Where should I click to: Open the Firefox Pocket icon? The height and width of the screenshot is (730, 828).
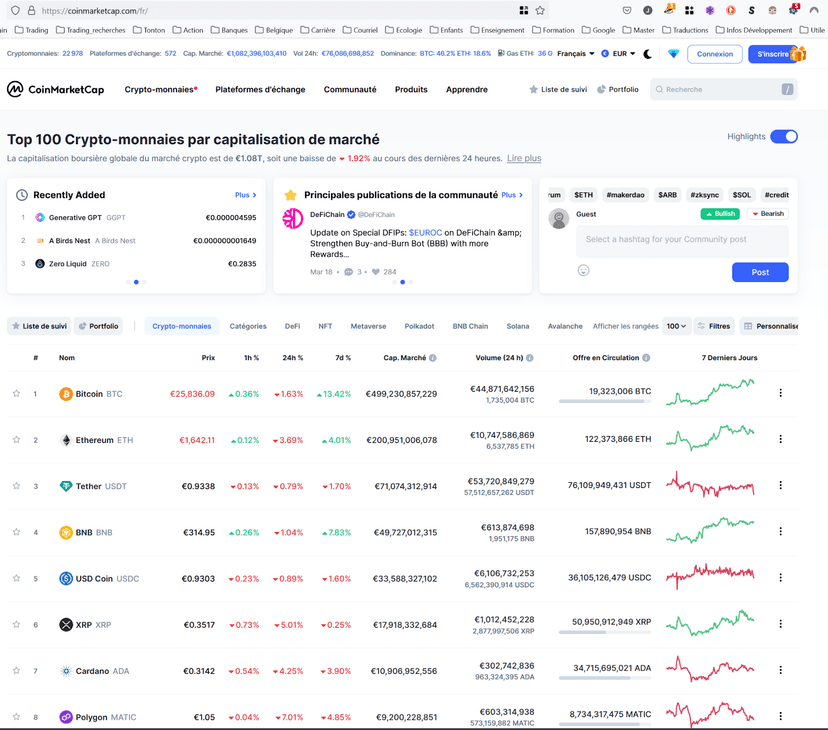(627, 11)
